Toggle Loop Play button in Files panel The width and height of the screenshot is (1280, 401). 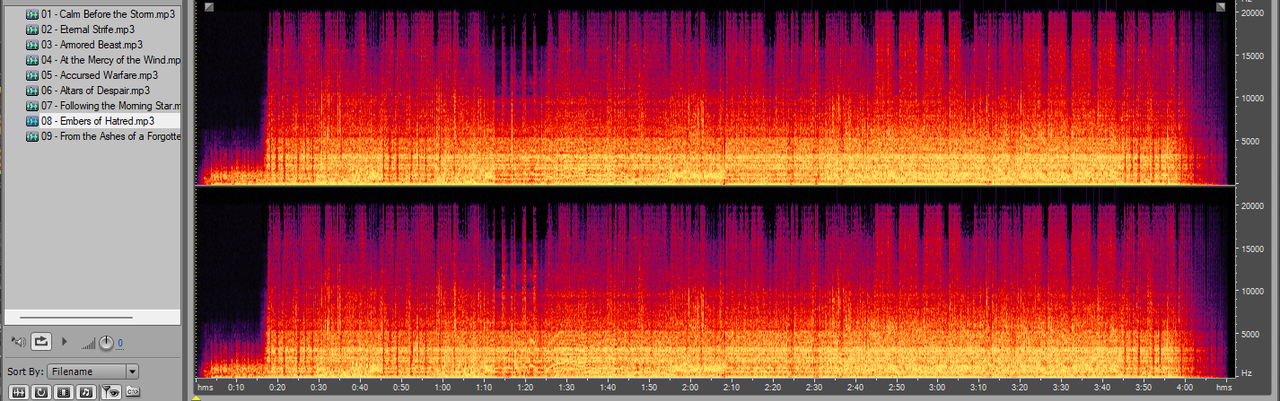[x=41, y=342]
